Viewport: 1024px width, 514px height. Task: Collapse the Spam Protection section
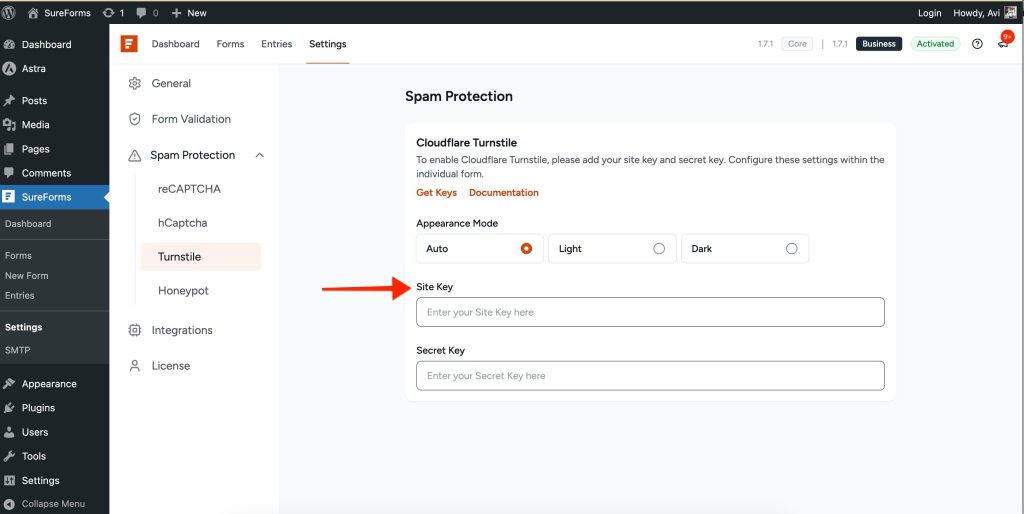(x=260, y=155)
